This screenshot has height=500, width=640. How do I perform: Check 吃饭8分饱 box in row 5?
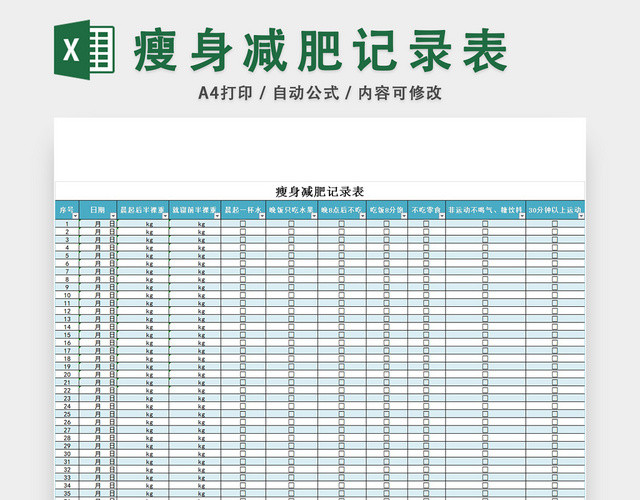(x=387, y=256)
